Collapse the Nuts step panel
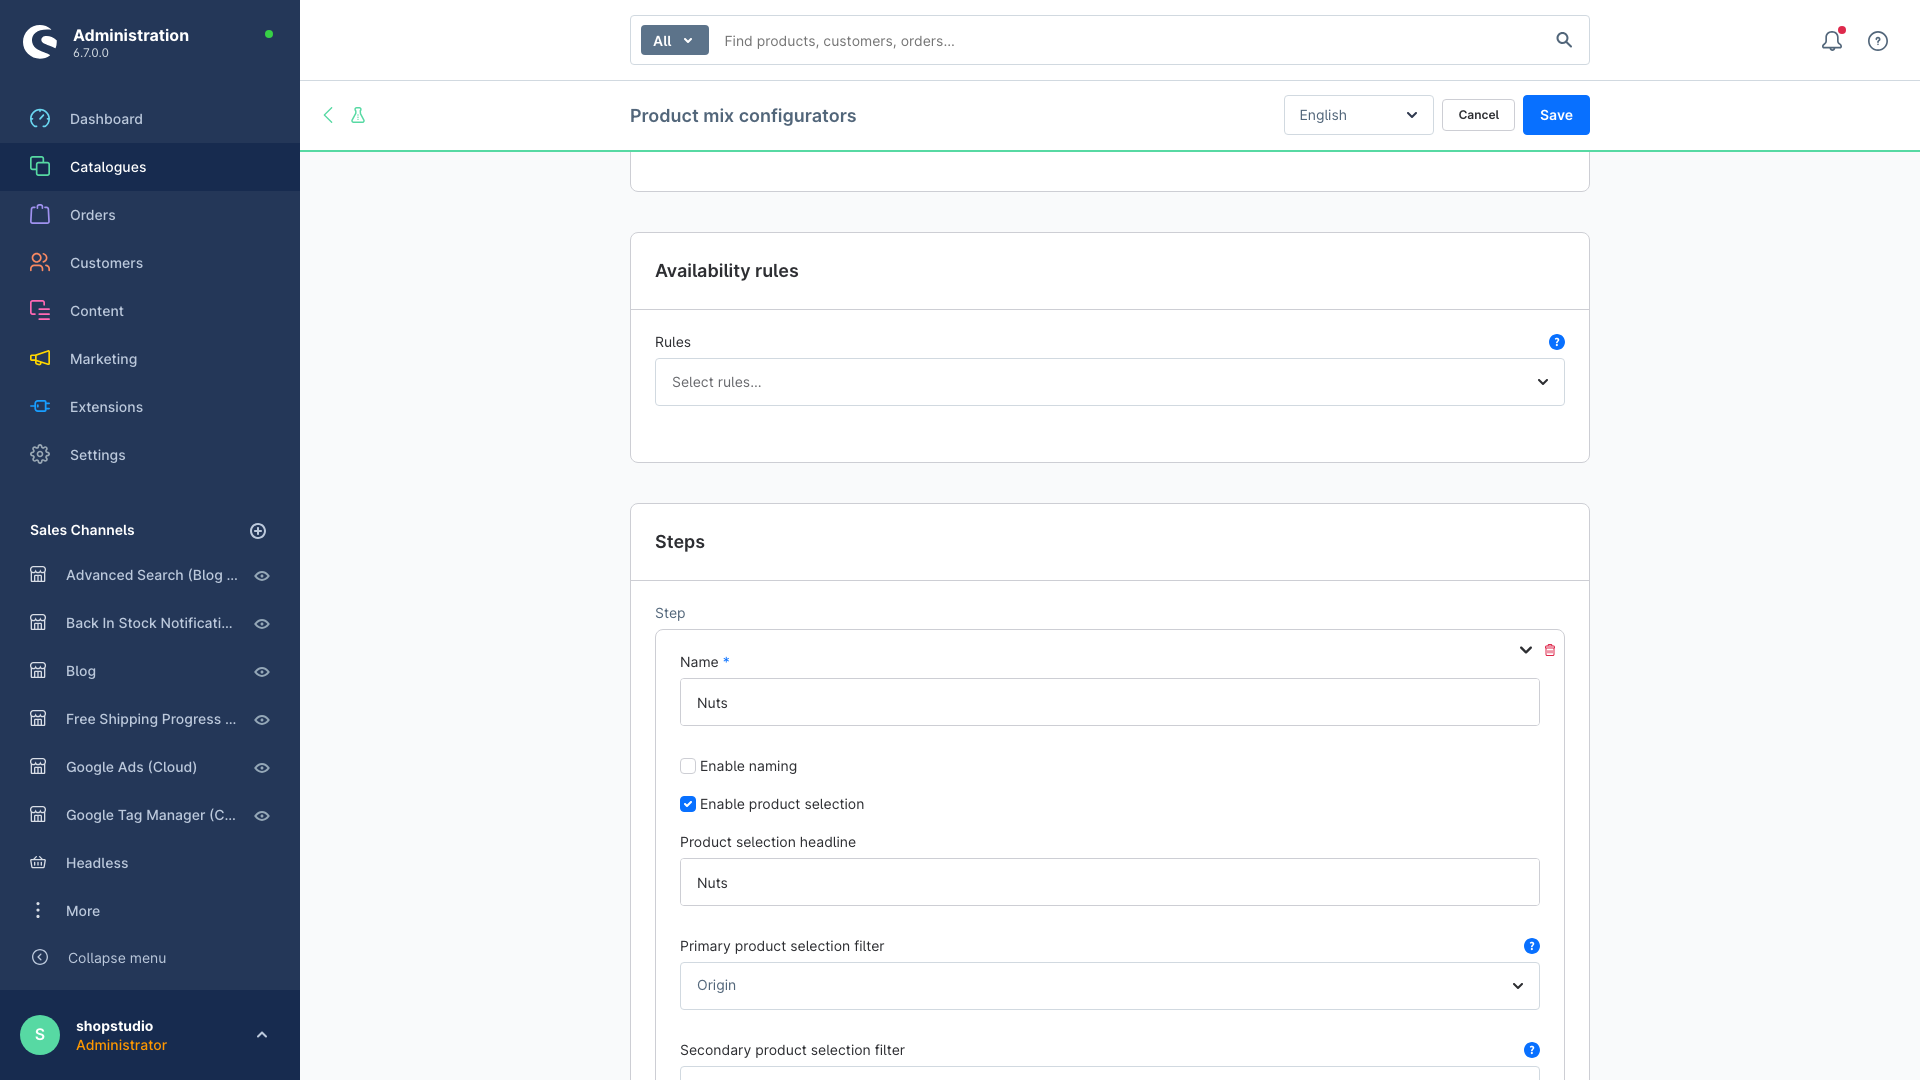This screenshot has height=1080, width=1920. [x=1526, y=650]
